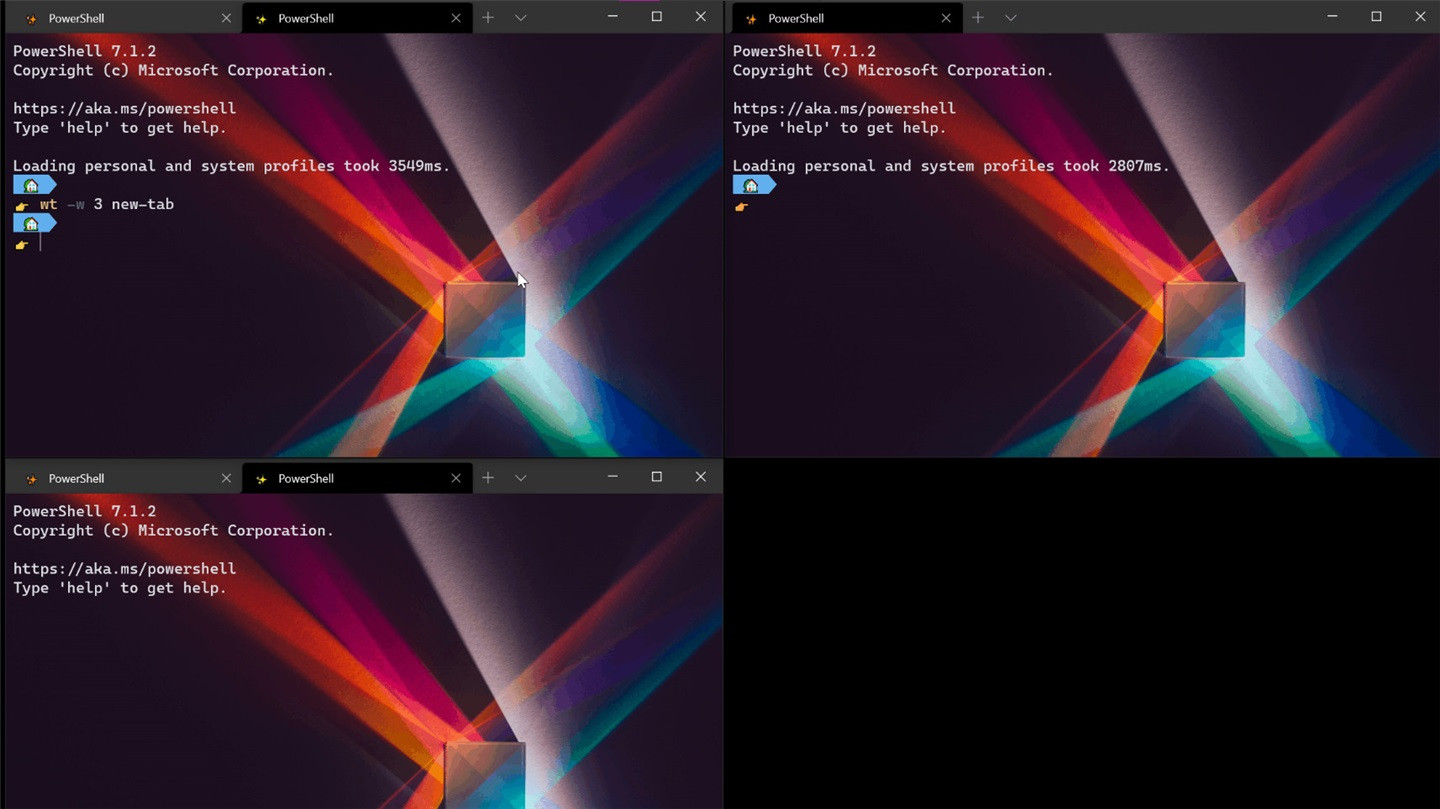Open a new tab with the plus icon, top-left window
This screenshot has height=809, width=1440.
[488, 17]
